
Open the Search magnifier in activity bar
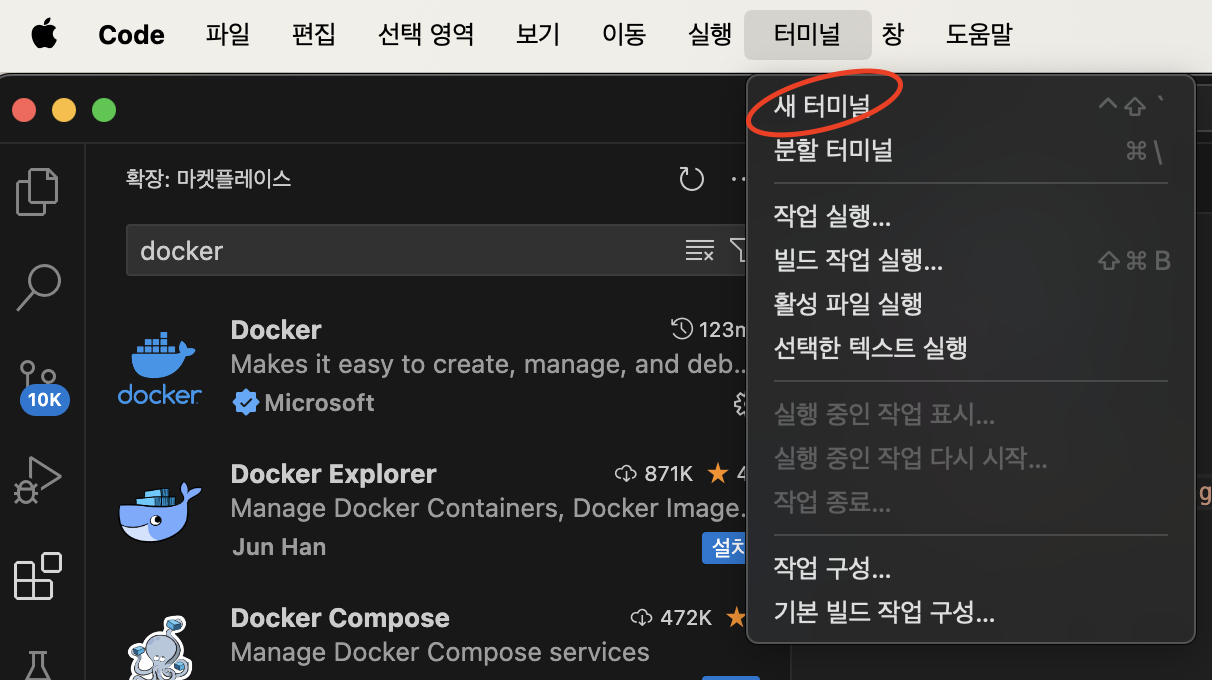tap(38, 287)
